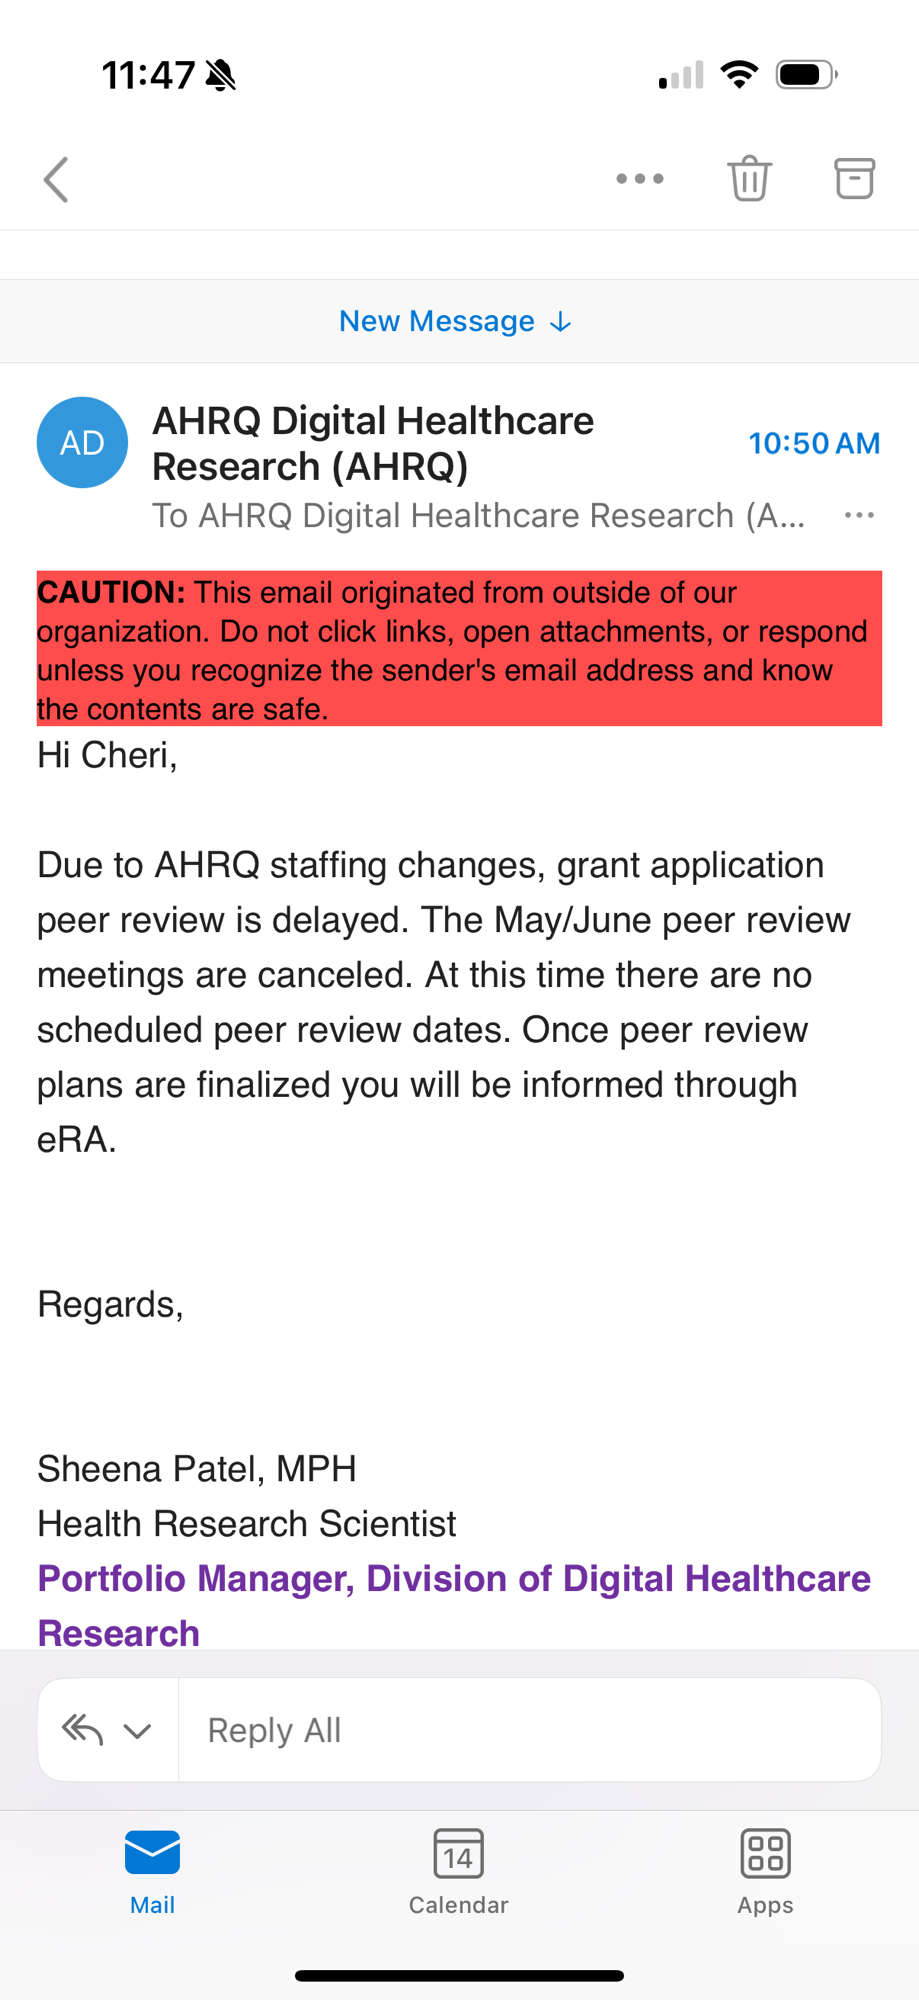Screen dimensions: 919x2000
Task: Open the Mail envelope icon in bottom bar
Action: tap(152, 1853)
